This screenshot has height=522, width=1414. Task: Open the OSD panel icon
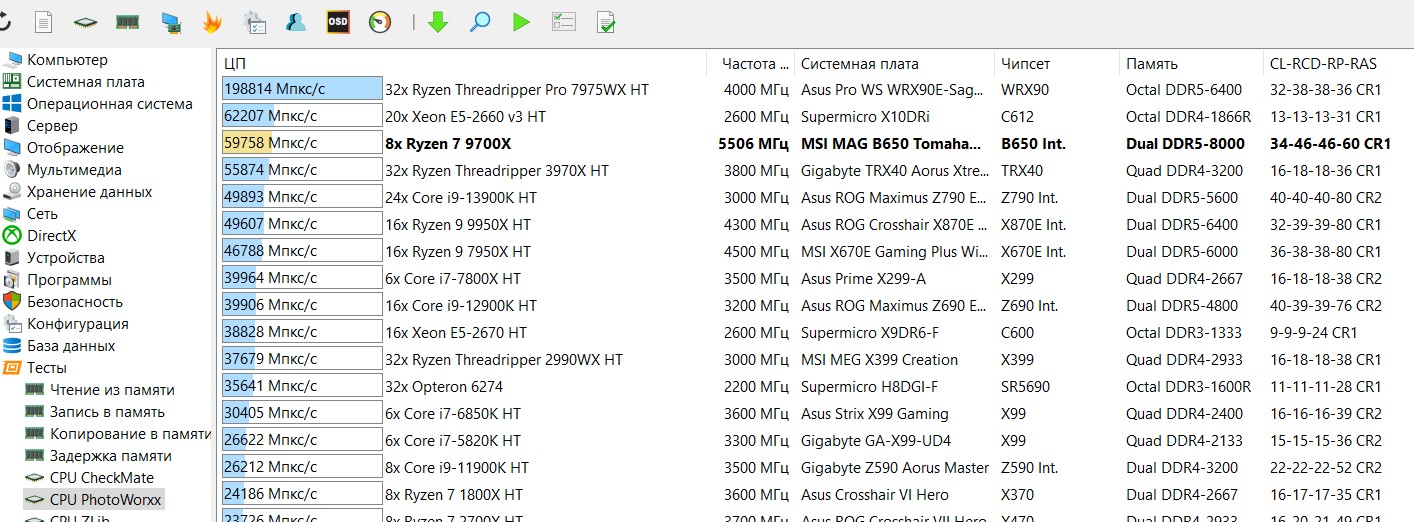(x=338, y=21)
